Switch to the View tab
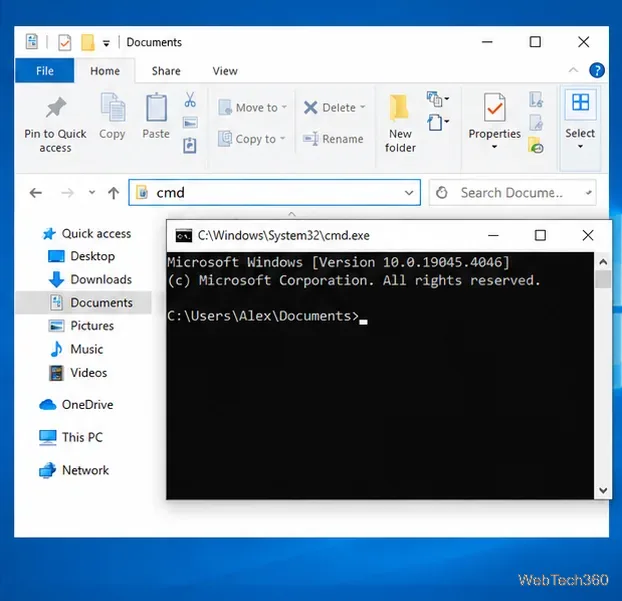Viewport: 622px width, 601px height. point(225,71)
